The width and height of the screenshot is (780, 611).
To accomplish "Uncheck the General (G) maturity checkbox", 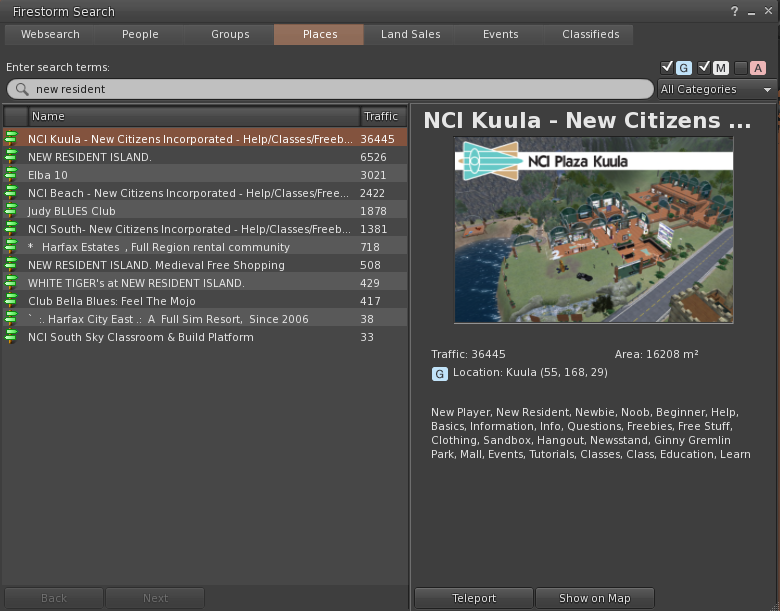I will (x=667, y=67).
